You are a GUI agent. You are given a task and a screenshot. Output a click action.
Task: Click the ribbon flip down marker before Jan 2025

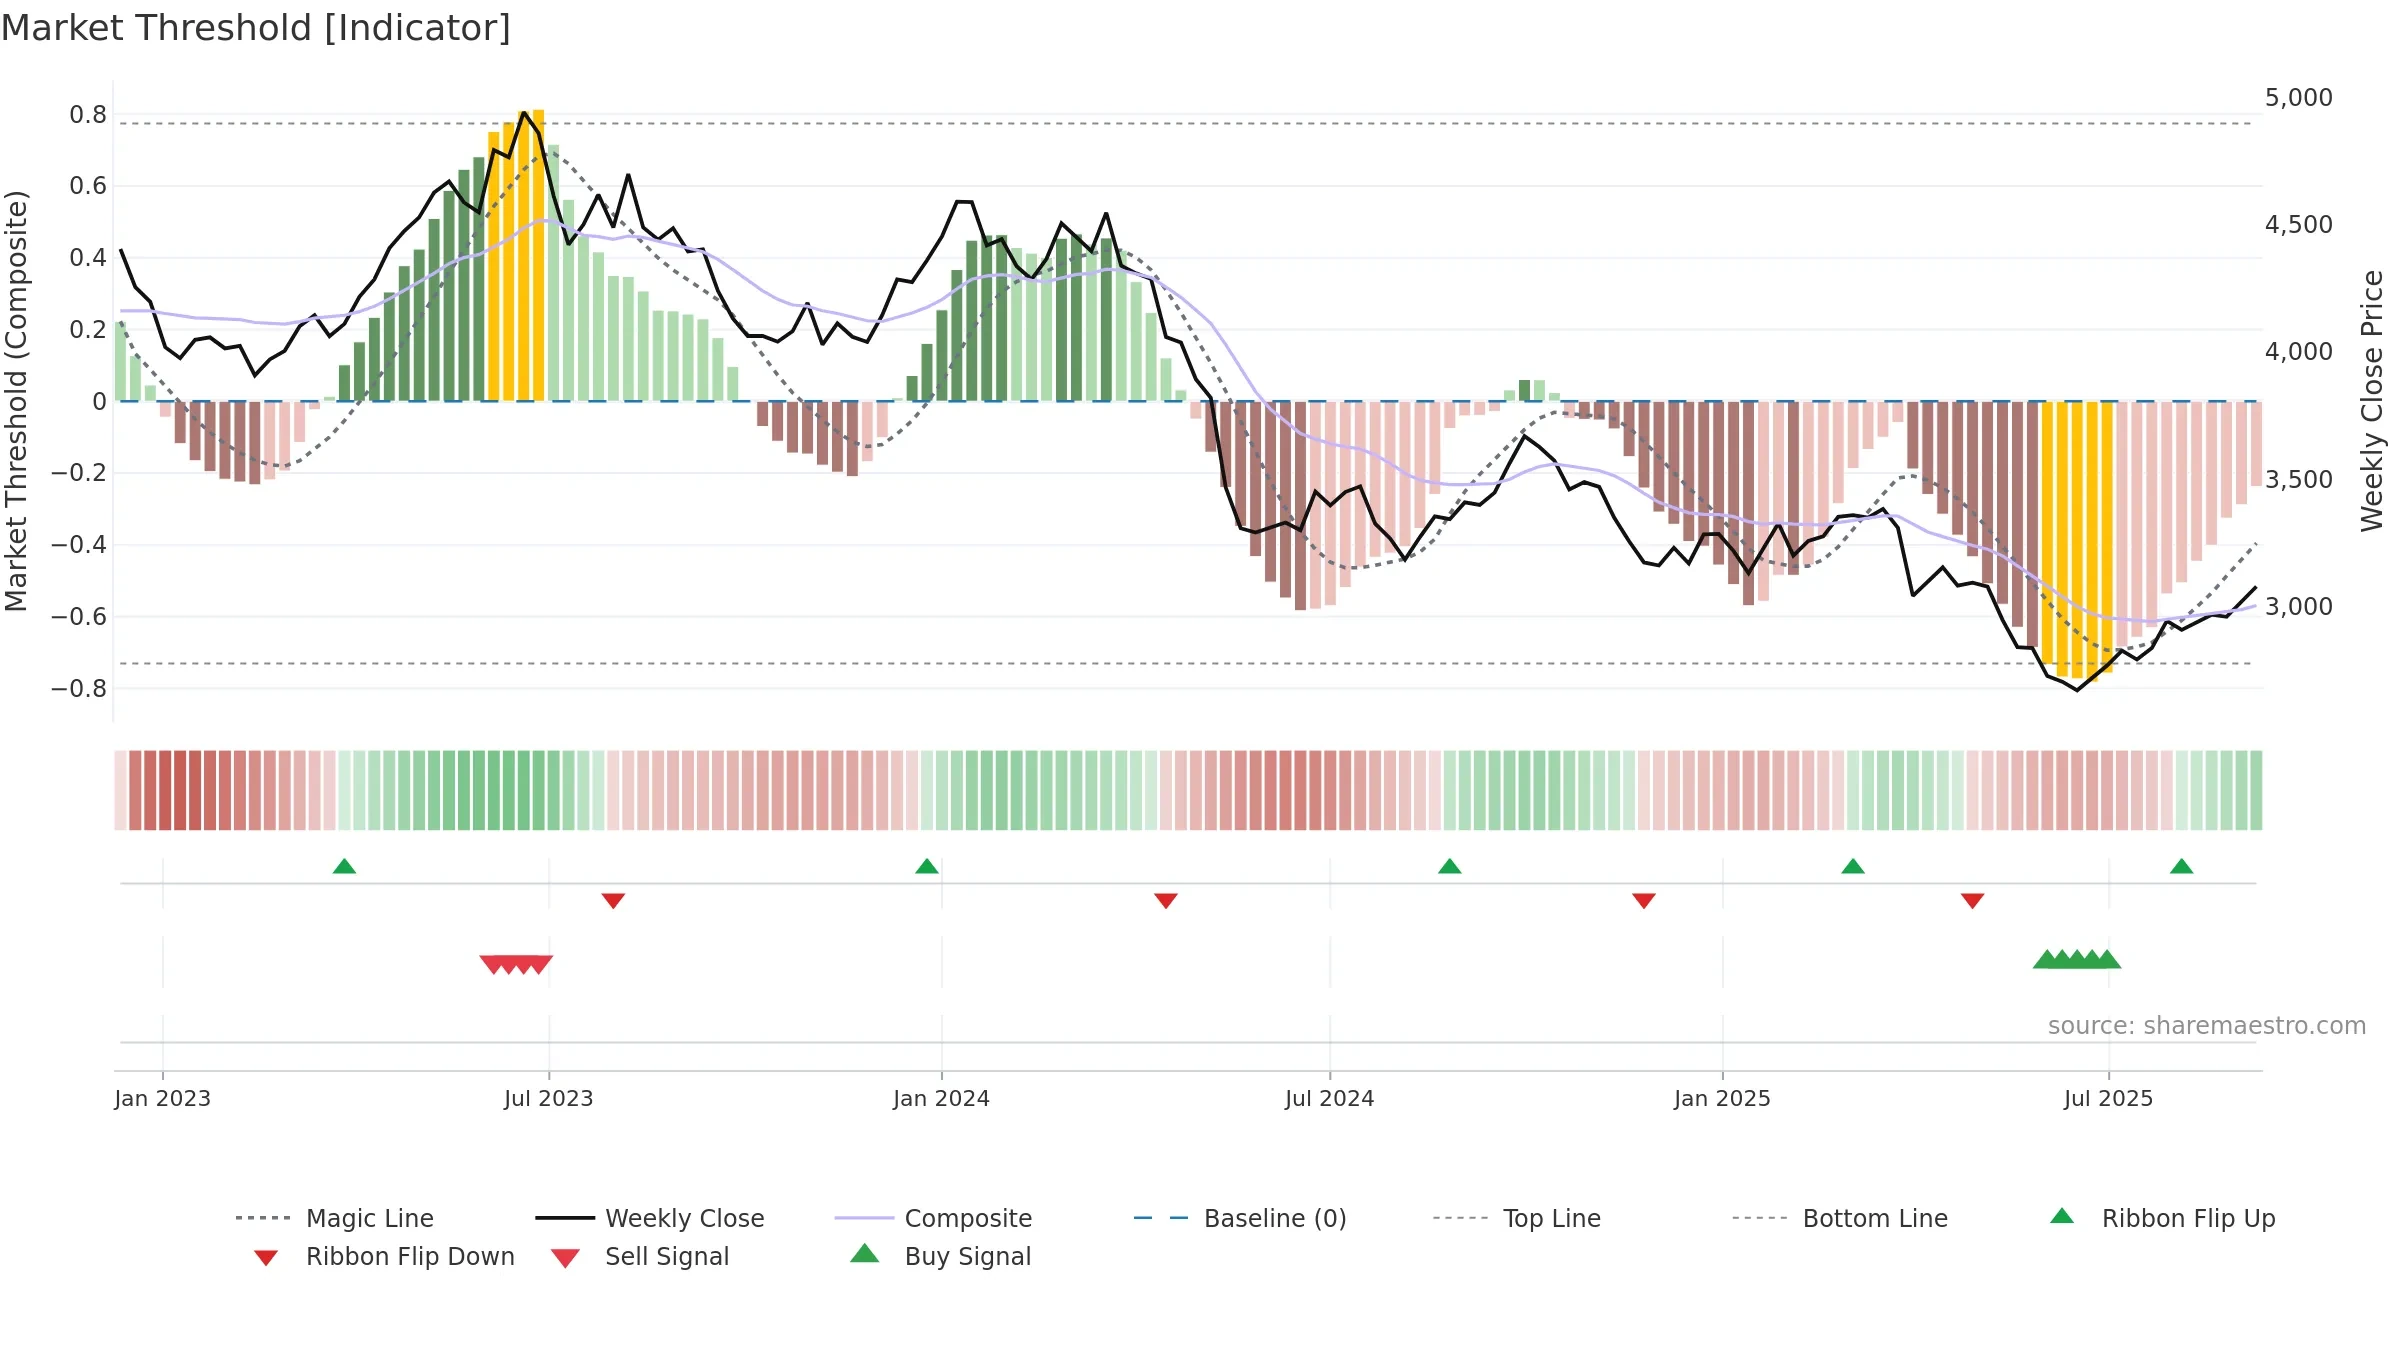pos(1644,901)
